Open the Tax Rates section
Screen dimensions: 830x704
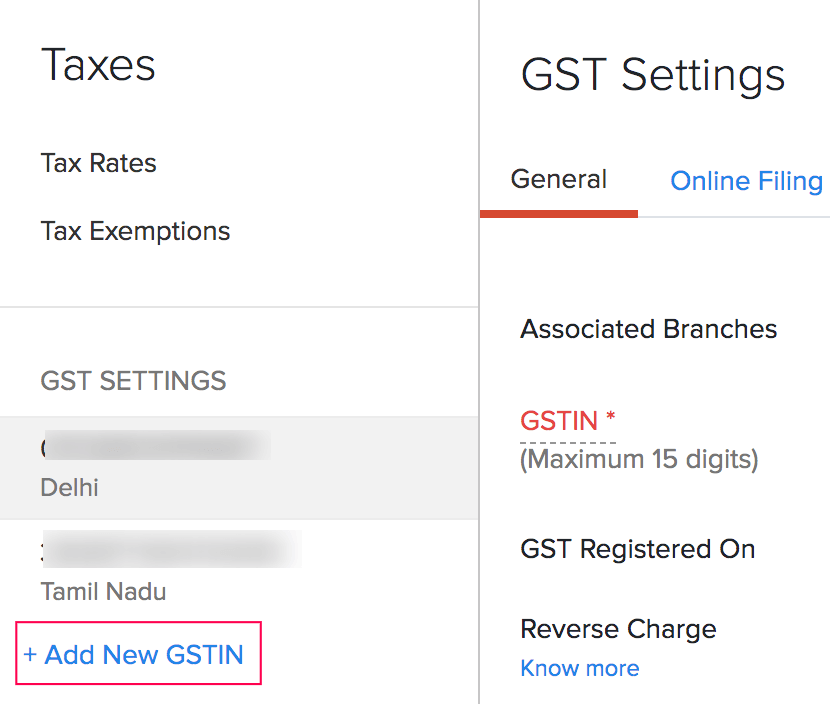point(99,163)
